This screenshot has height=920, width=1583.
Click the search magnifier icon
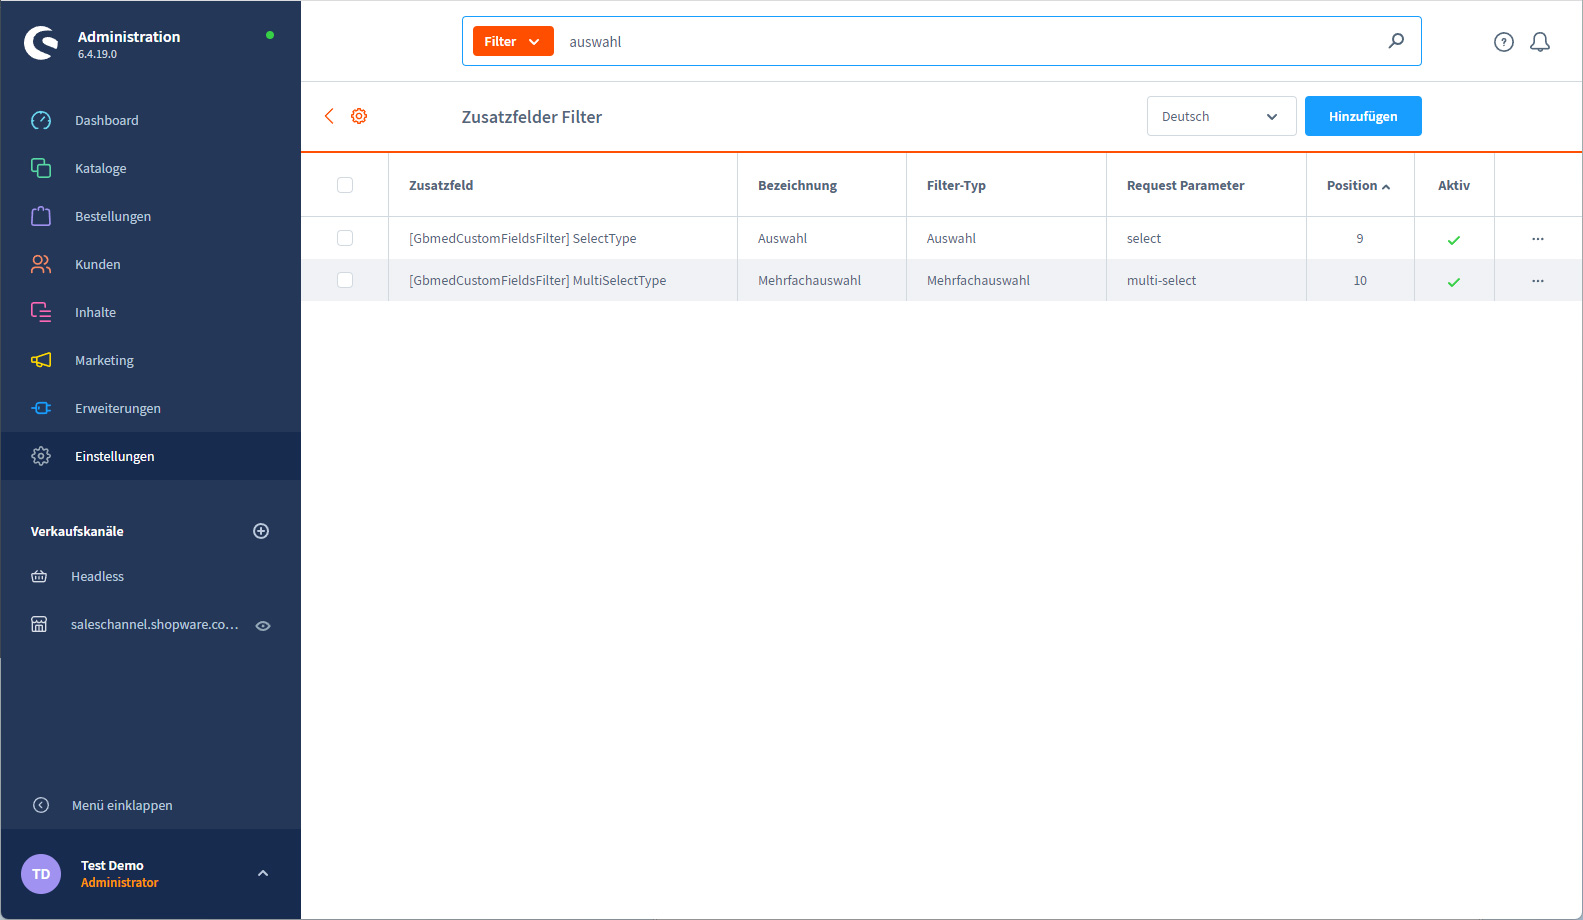[1396, 41]
